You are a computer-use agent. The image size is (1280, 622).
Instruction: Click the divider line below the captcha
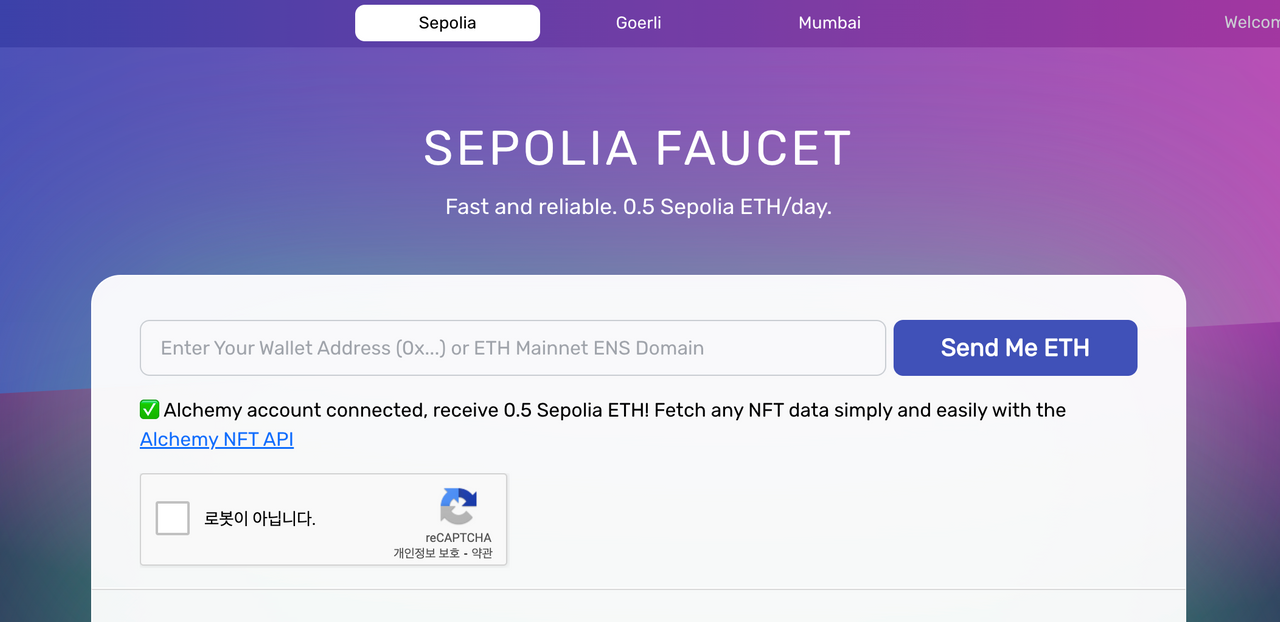tap(638, 589)
